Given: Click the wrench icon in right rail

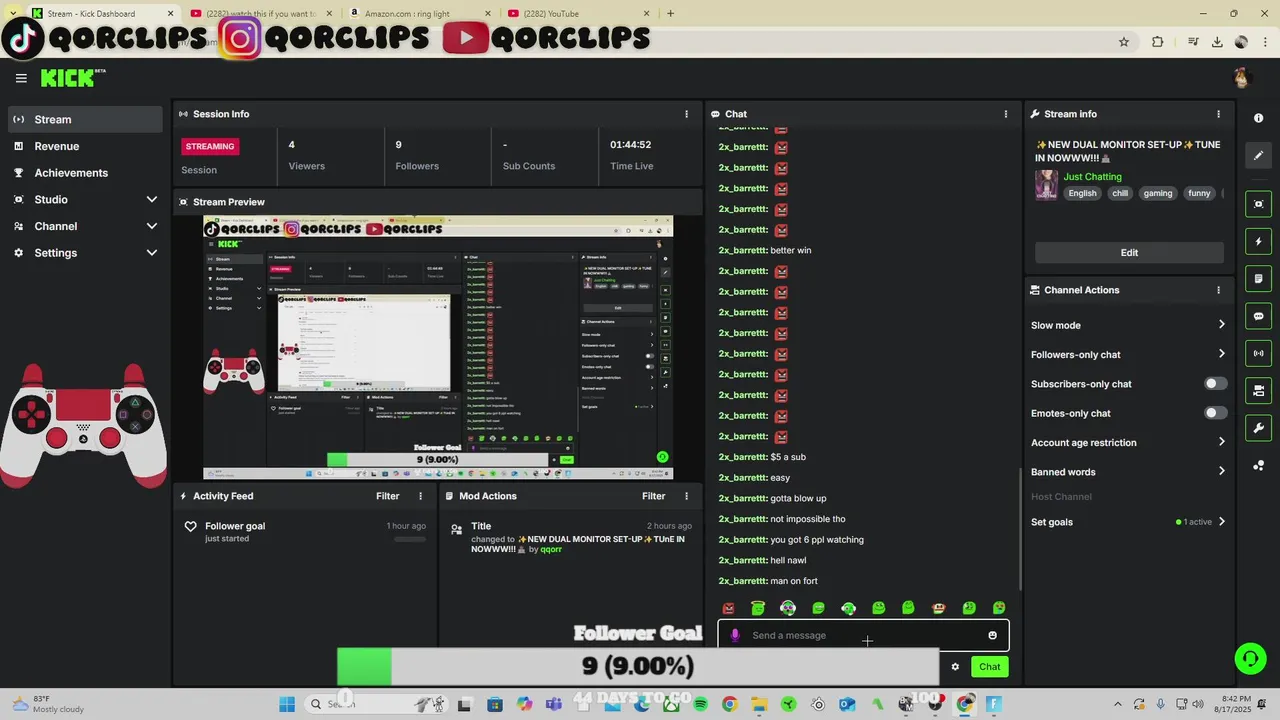Looking at the screenshot, I should 1258,428.
